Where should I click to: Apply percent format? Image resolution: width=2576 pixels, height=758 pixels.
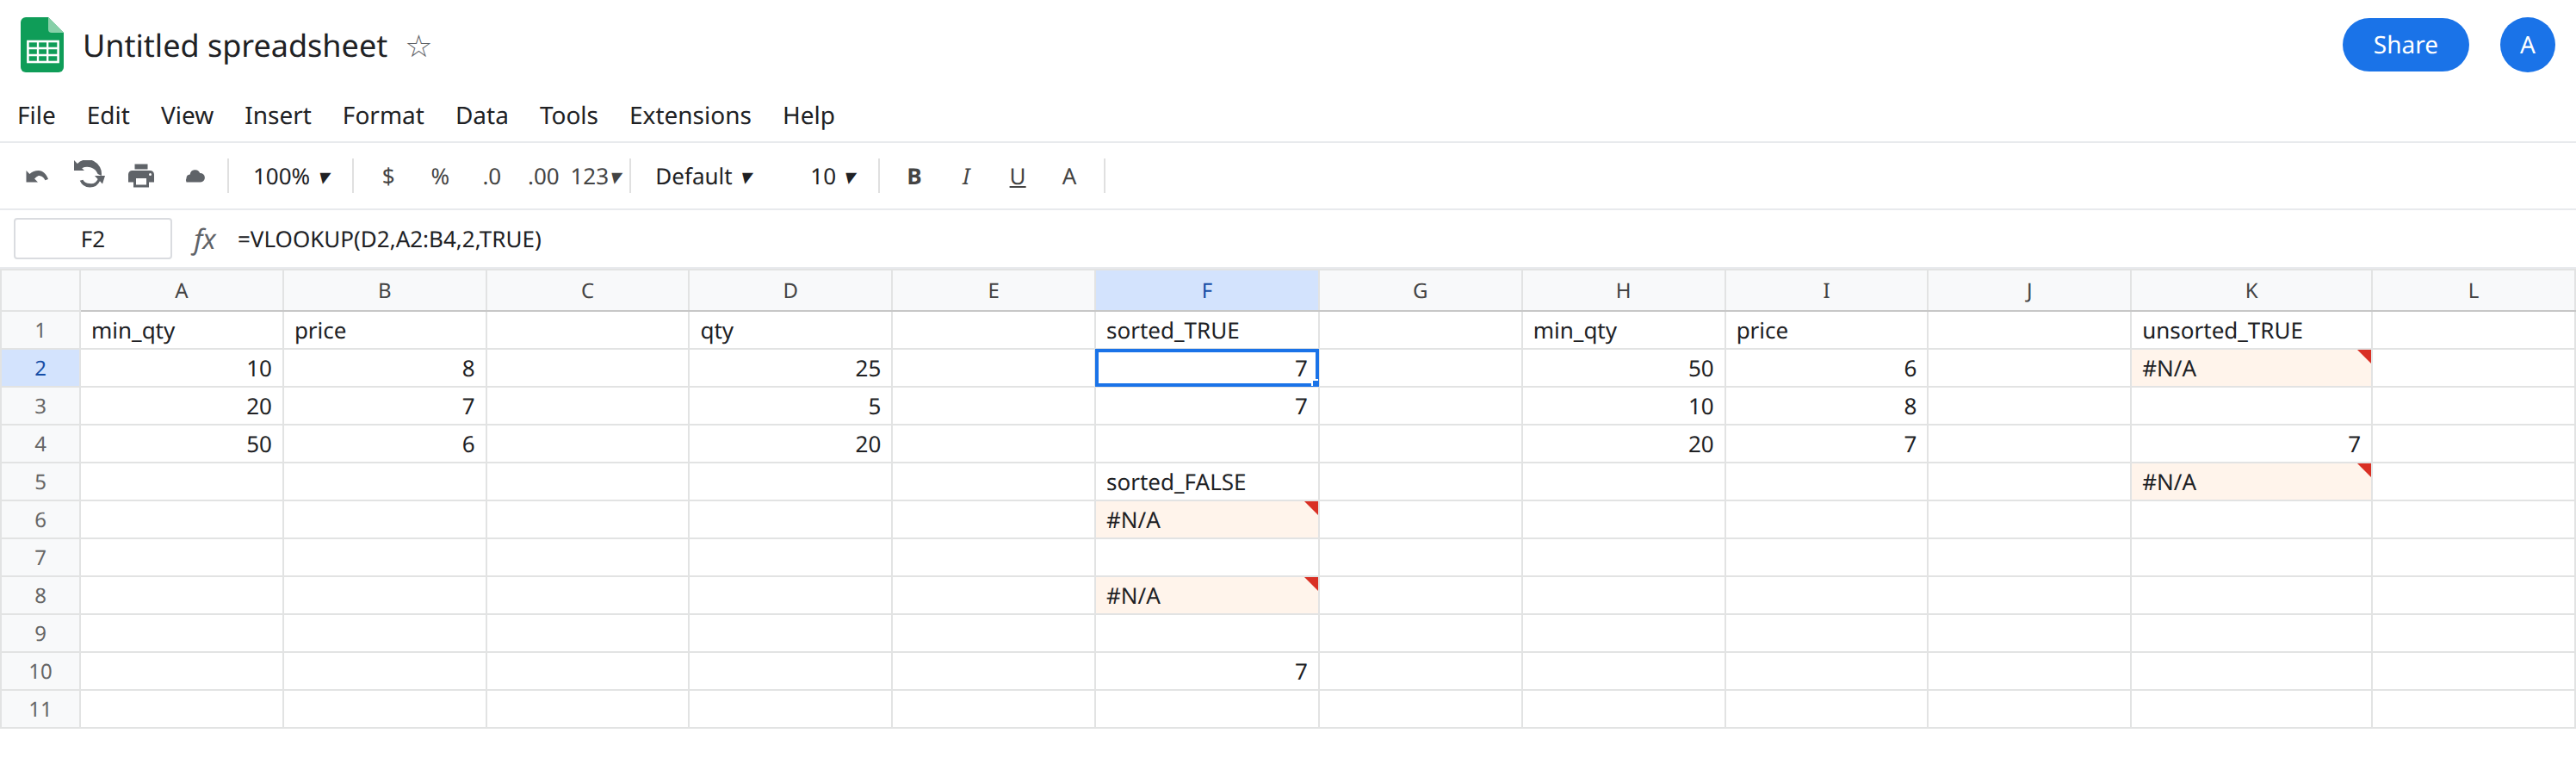point(440,177)
